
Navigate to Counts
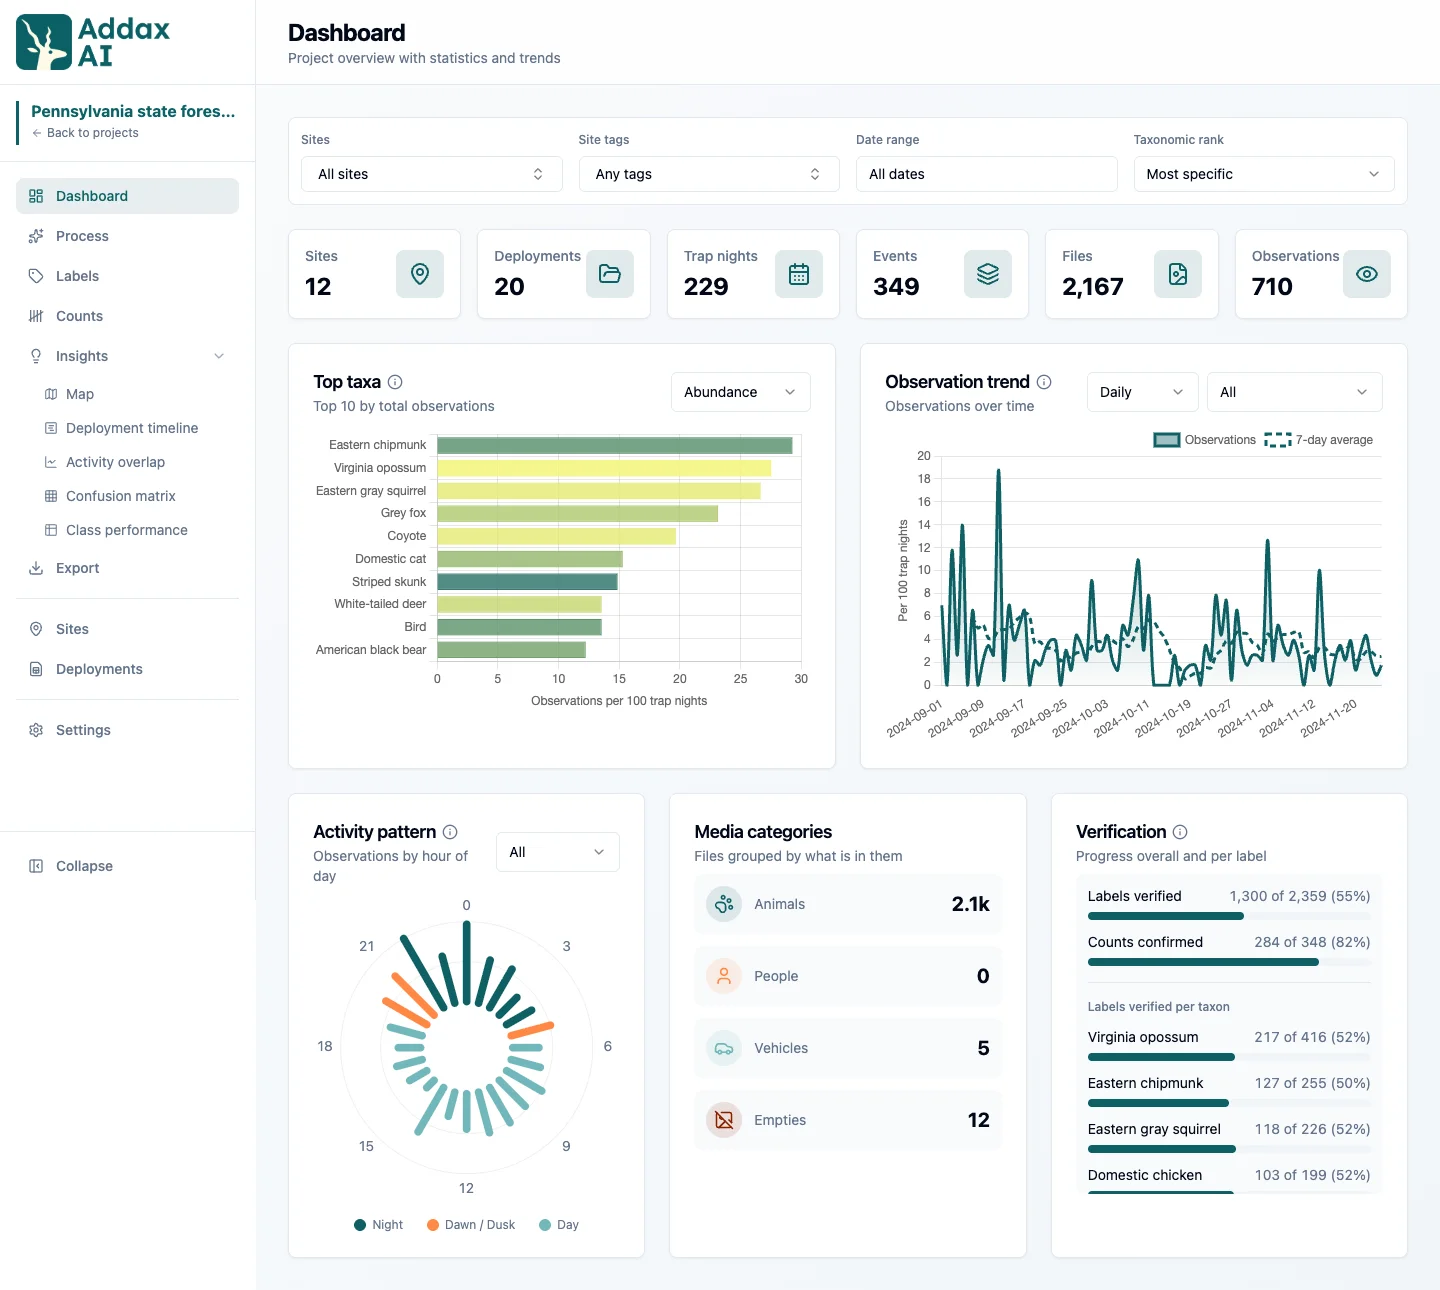click(x=127, y=316)
